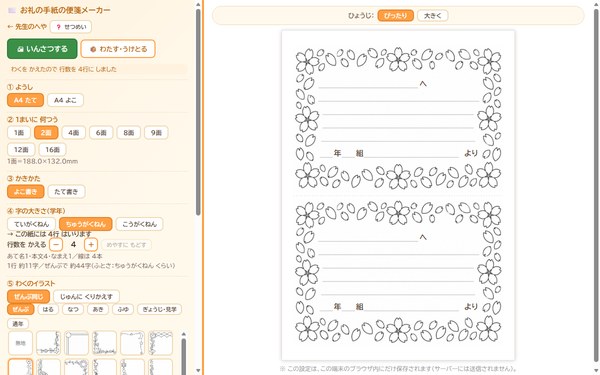Viewport: 600px width, 375px height.
Task: Decrease line count with minus button
Action: click(56, 245)
